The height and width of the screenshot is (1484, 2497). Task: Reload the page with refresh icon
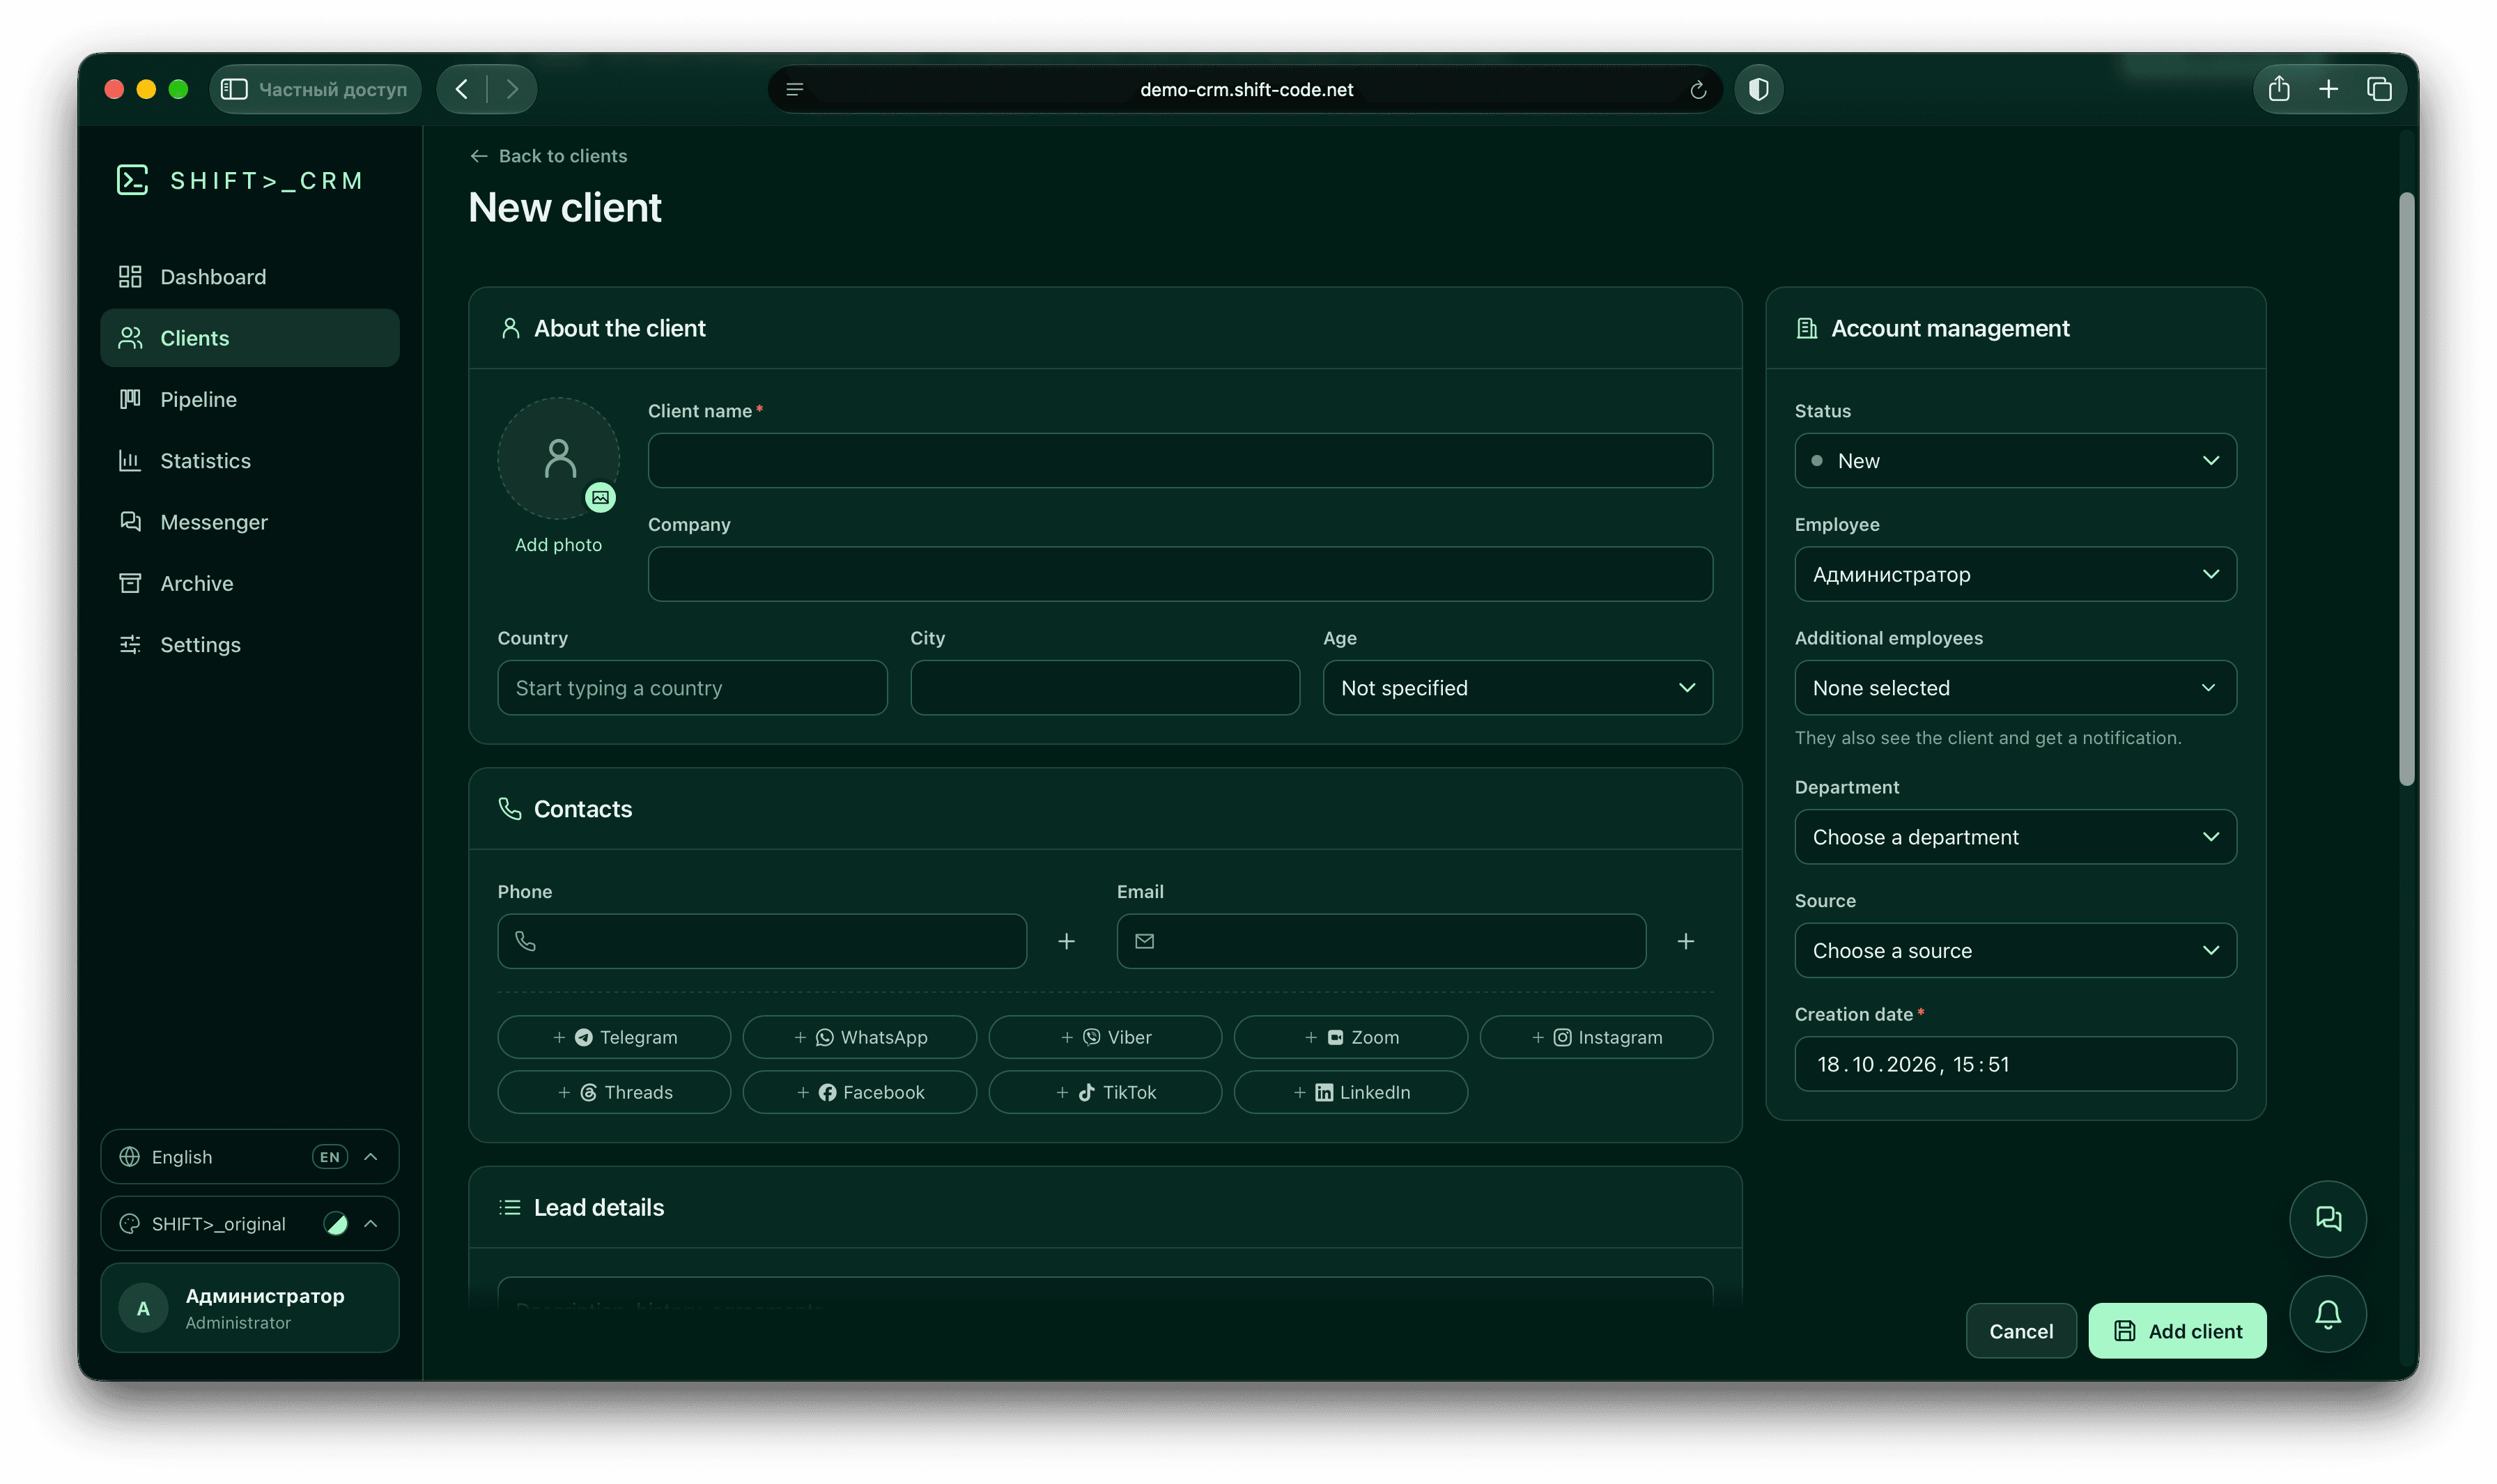(1697, 90)
